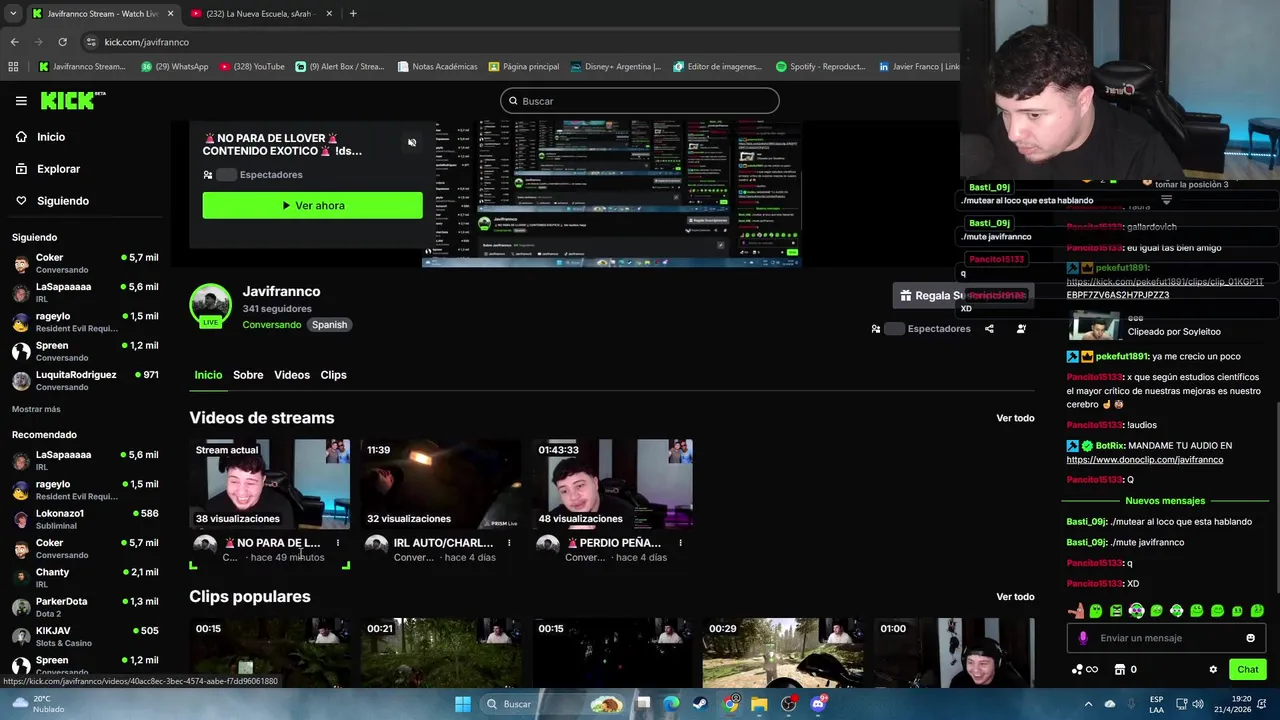The width and height of the screenshot is (1280, 720).
Task: Go to Inicio in the Kick sidebar
Action: pos(51,137)
